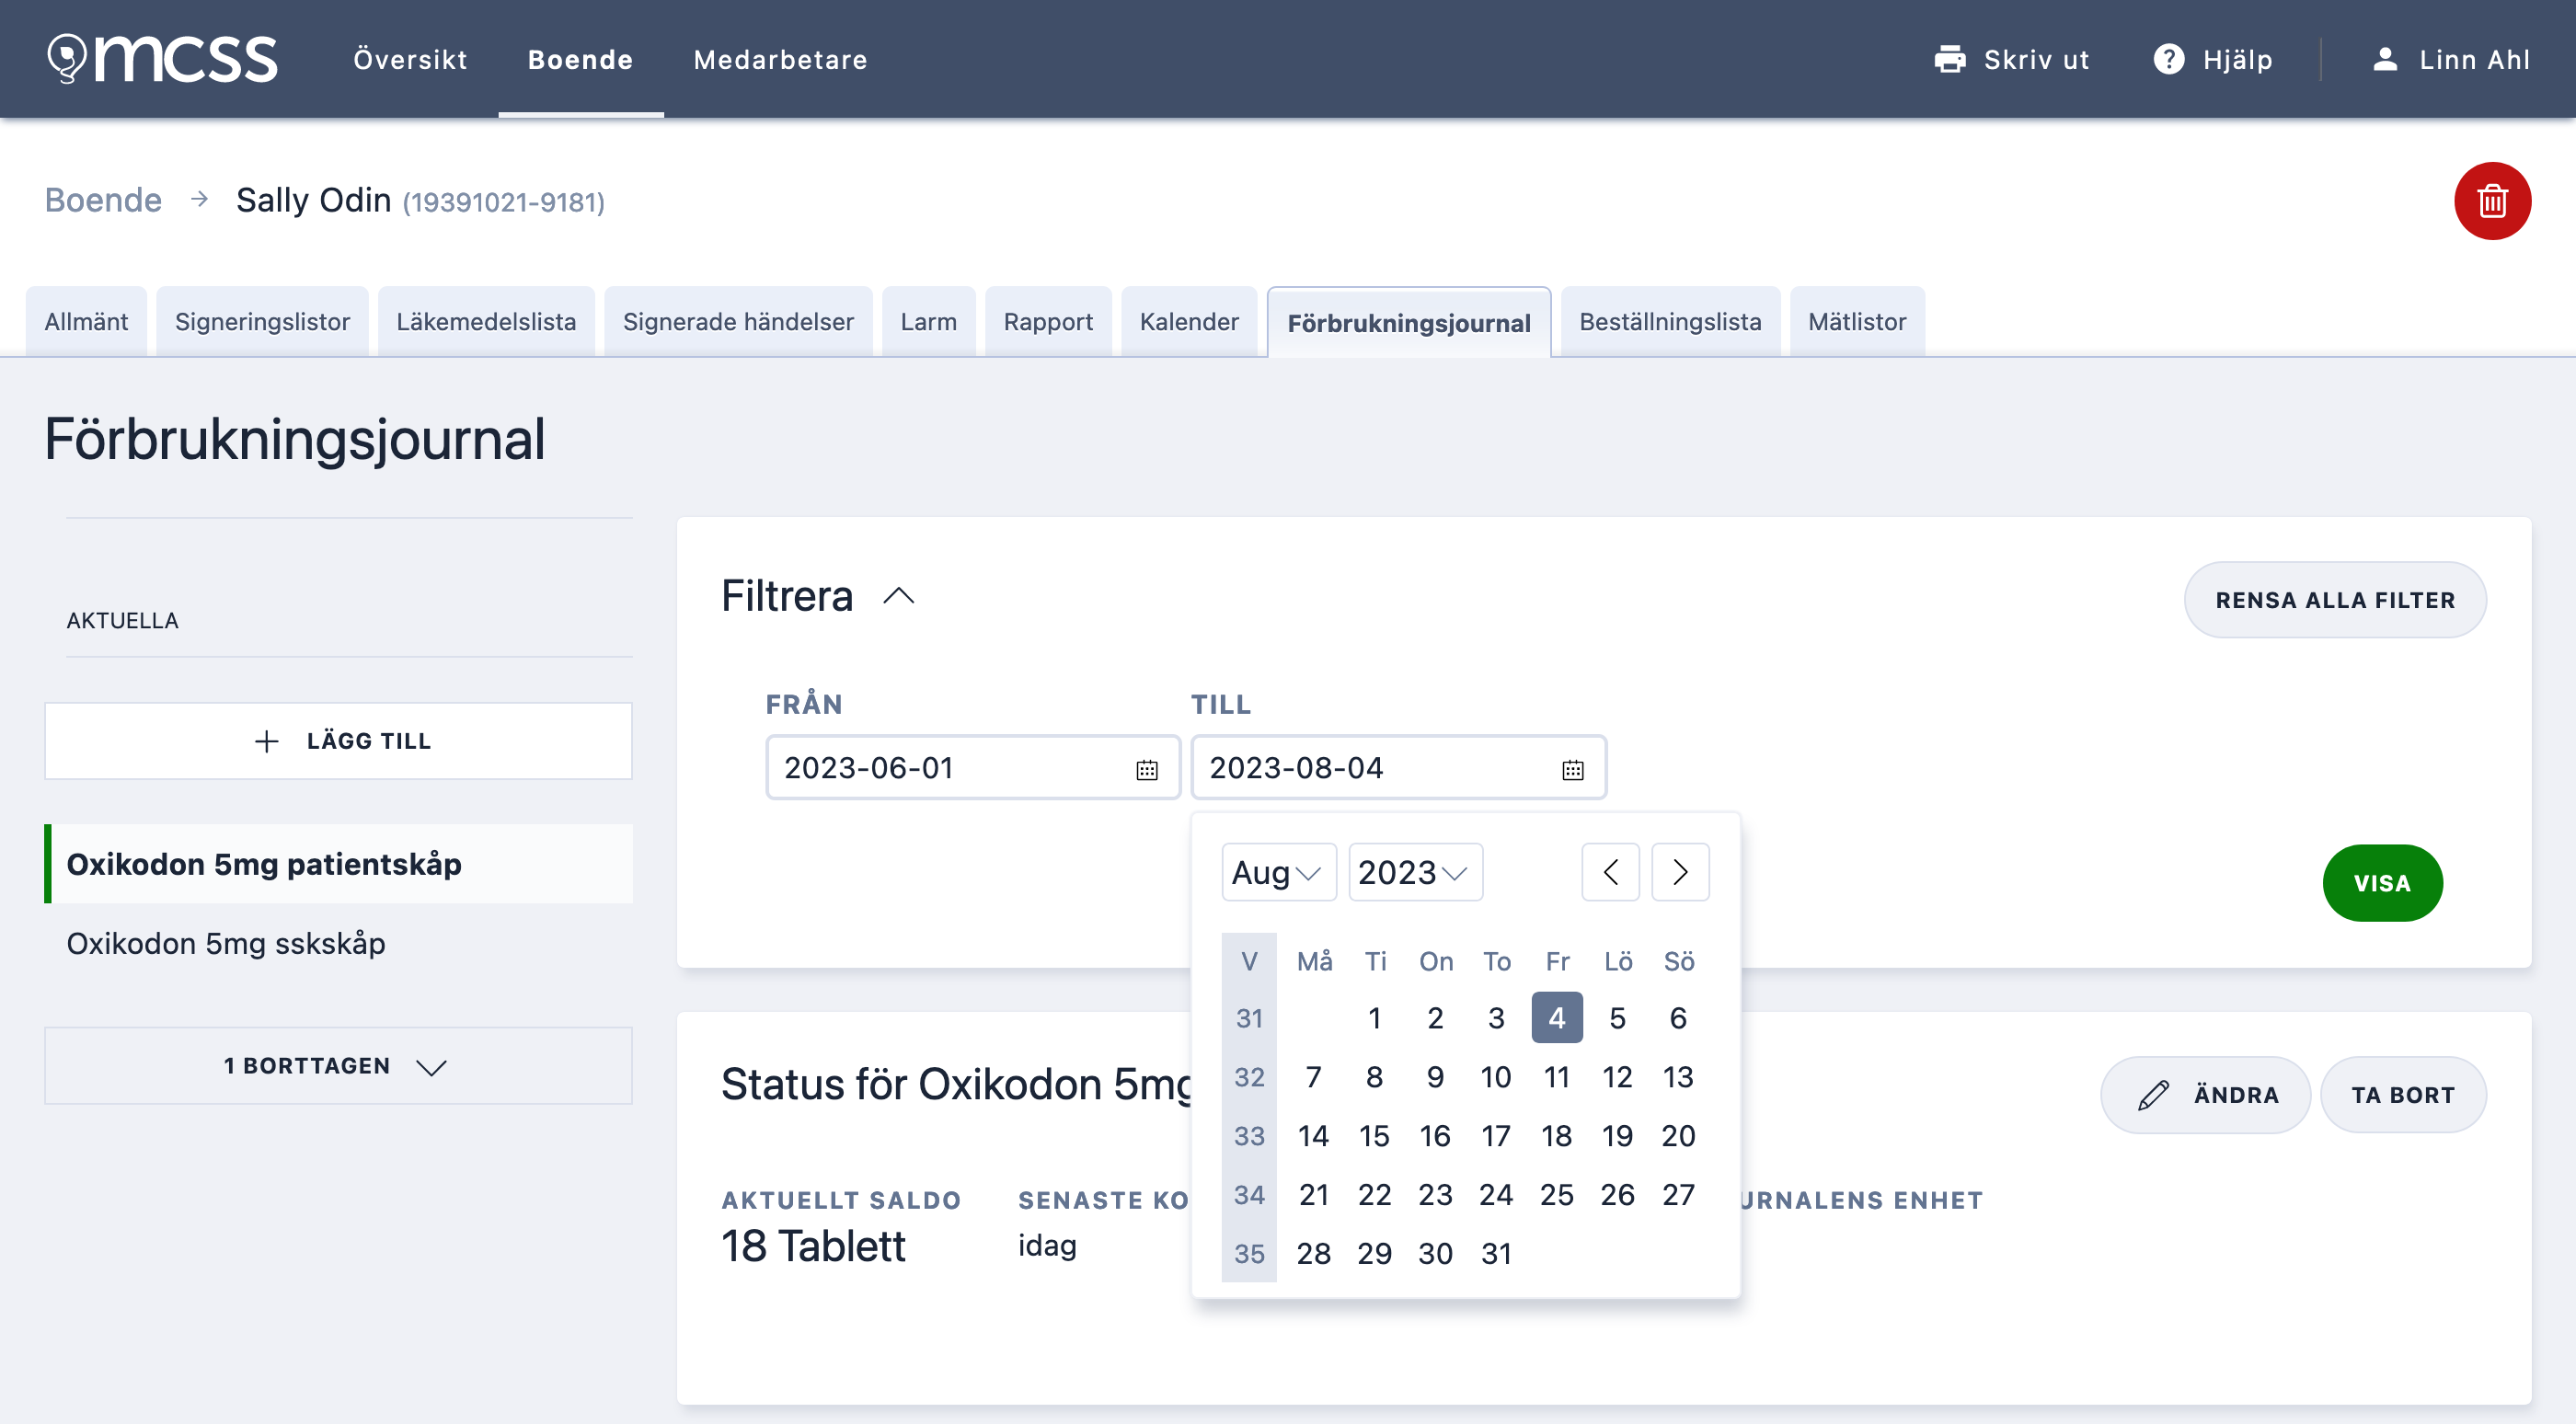Image resolution: width=2576 pixels, height=1424 pixels.
Task: Click Rensa alla filter button
Action: point(2334,600)
